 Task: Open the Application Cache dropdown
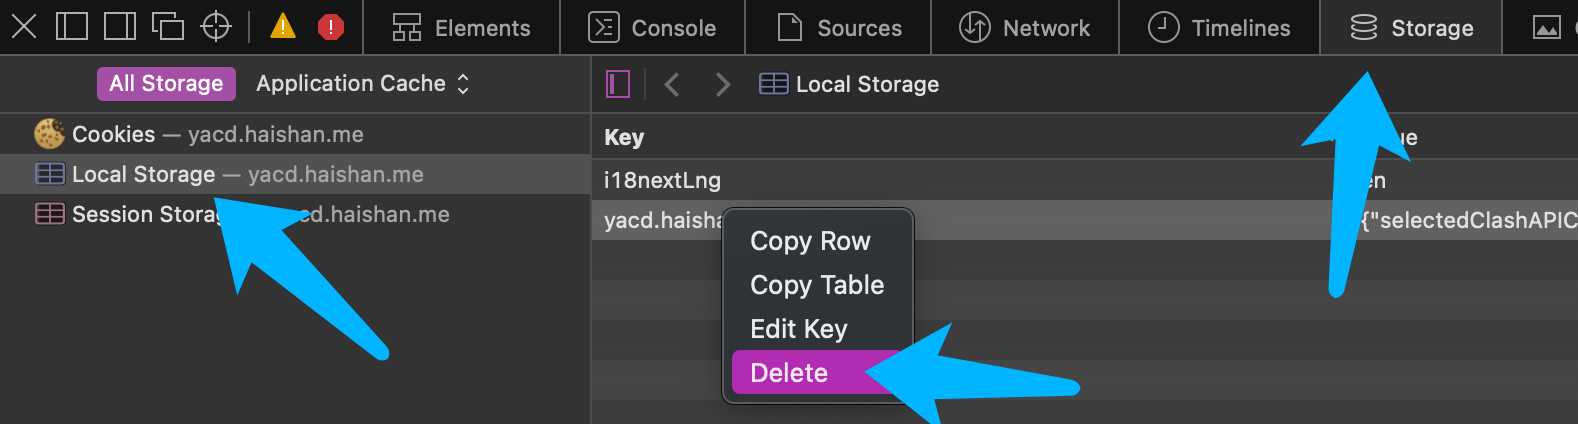pos(362,84)
